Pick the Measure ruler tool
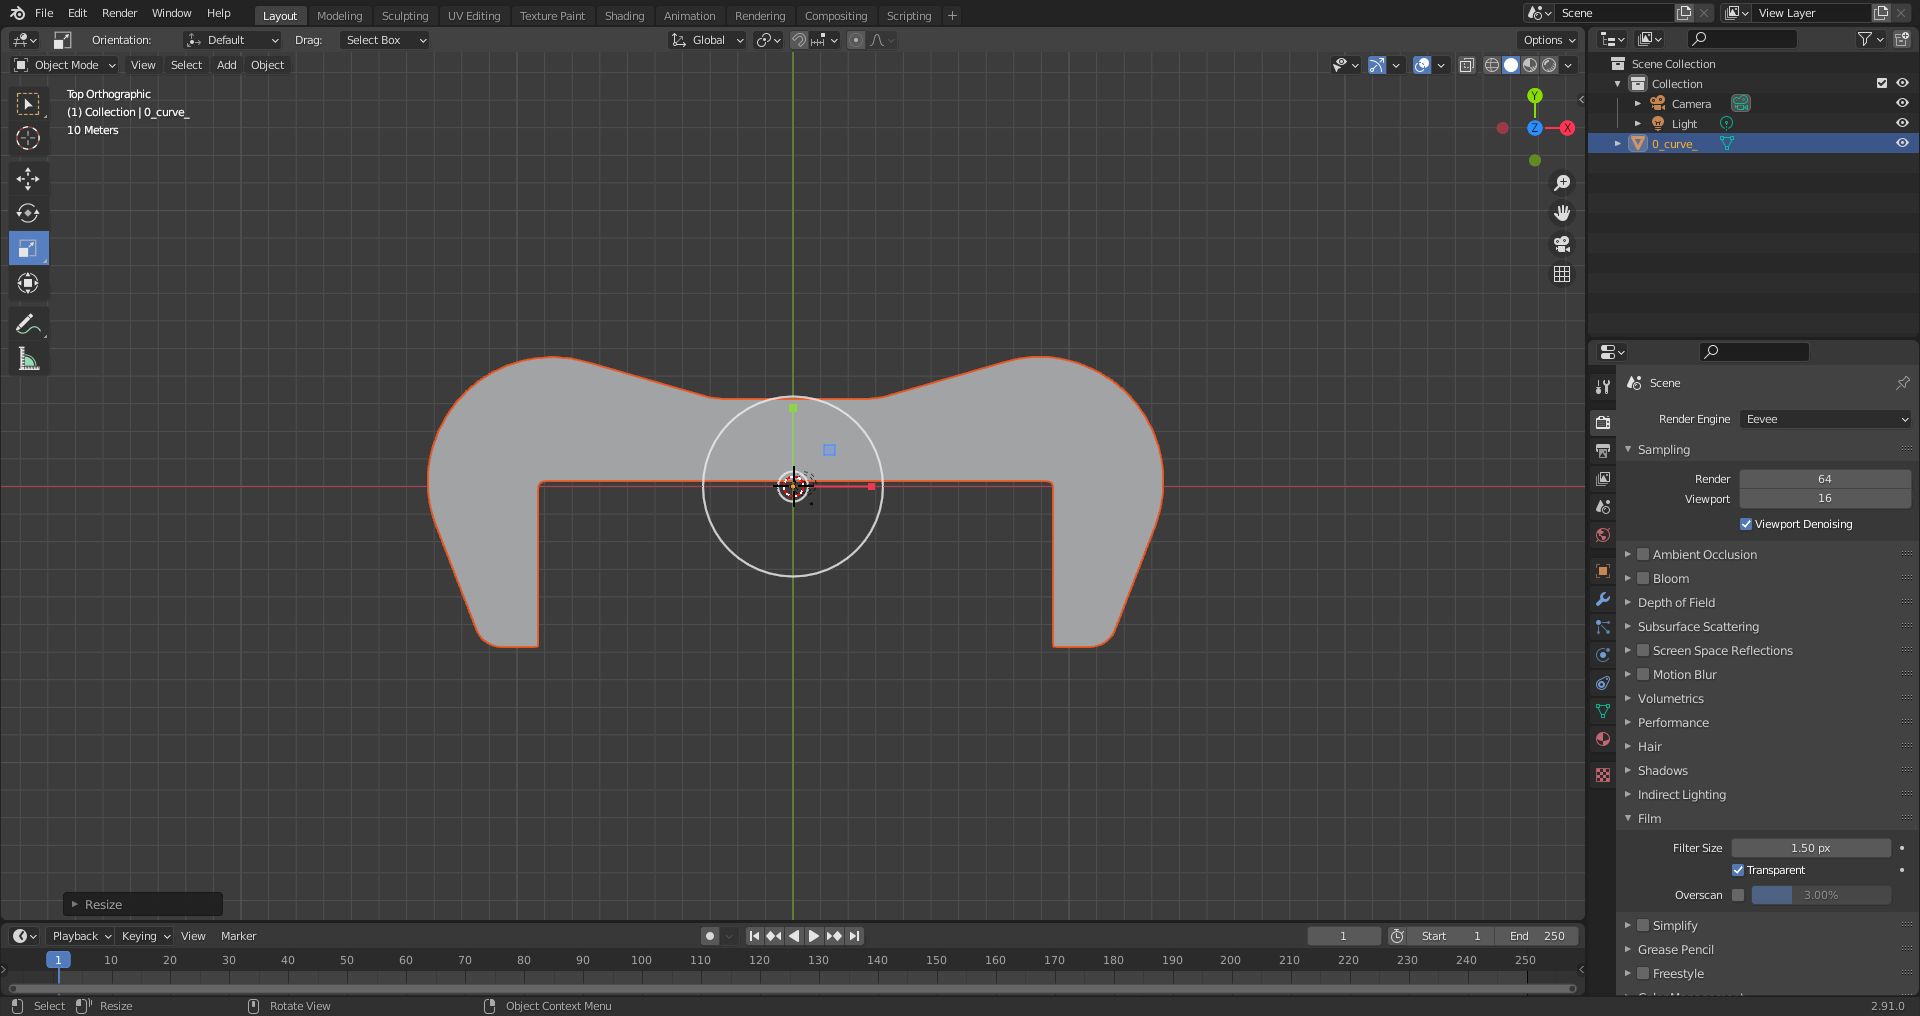 coord(28,359)
